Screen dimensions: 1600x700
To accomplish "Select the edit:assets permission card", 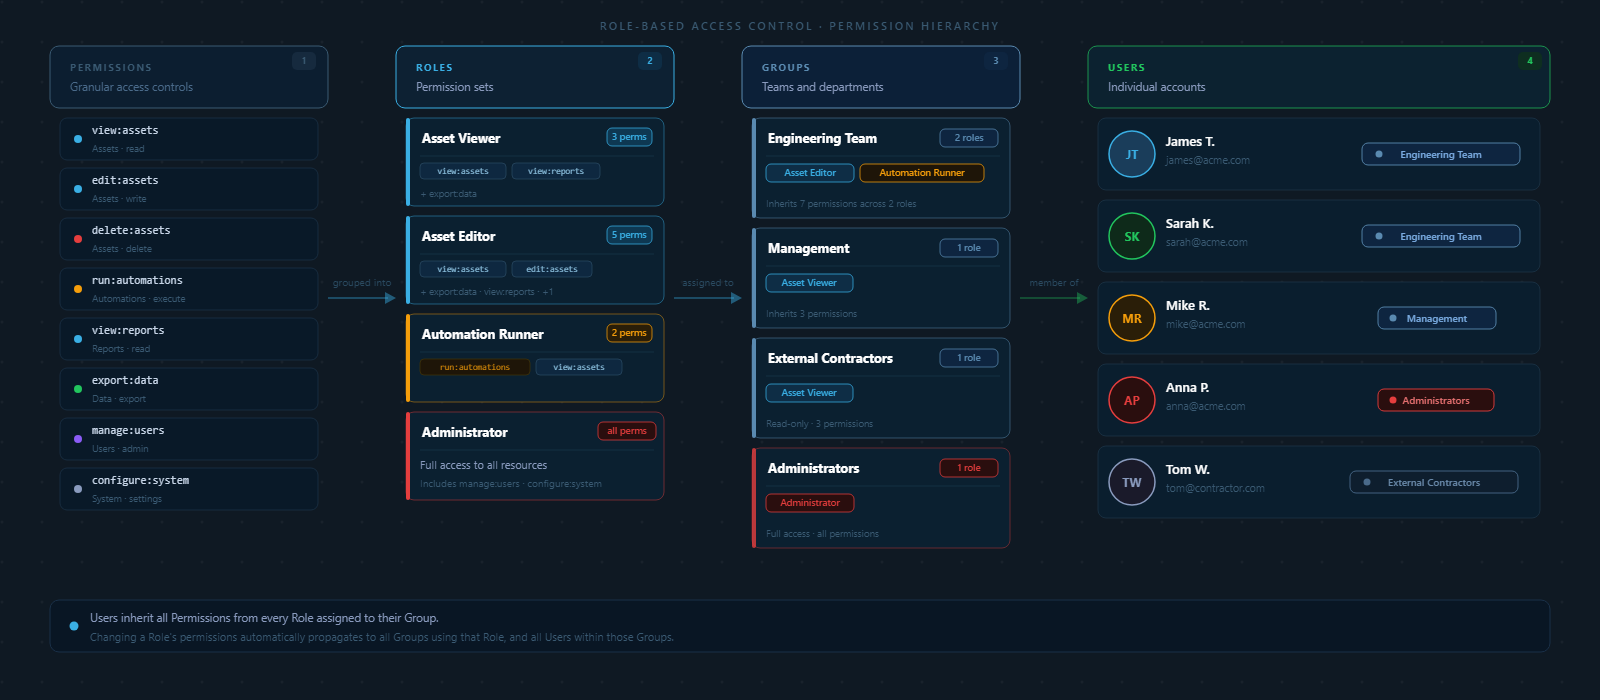I will click(189, 189).
